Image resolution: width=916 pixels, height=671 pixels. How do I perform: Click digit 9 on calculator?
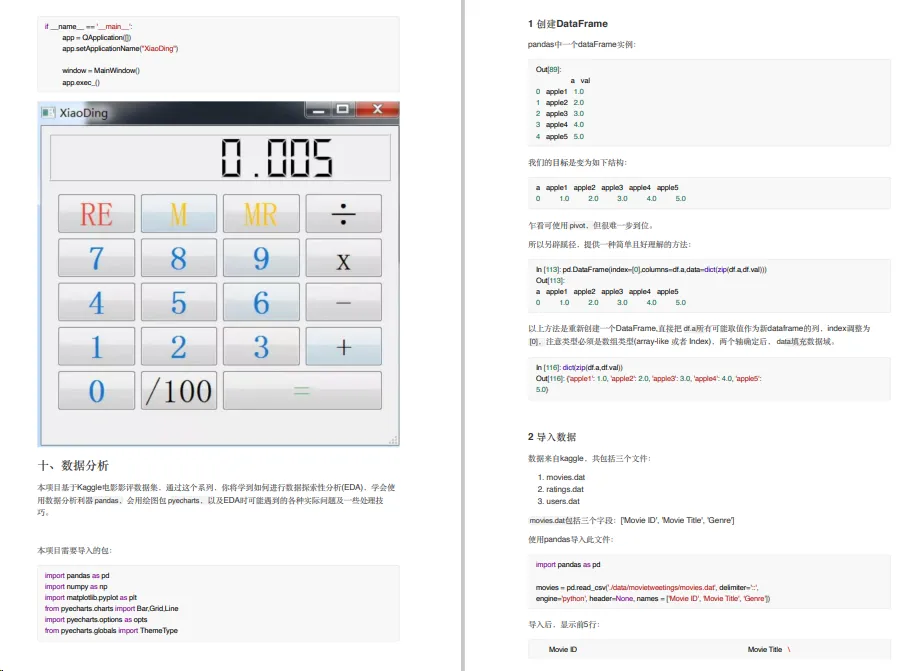point(261,258)
